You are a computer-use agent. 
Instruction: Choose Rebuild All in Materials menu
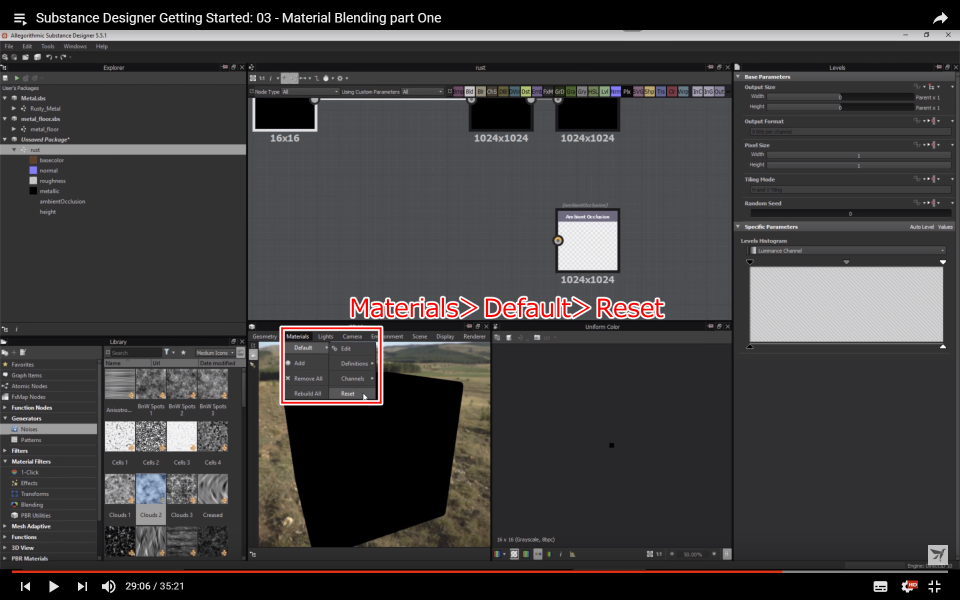click(307, 394)
